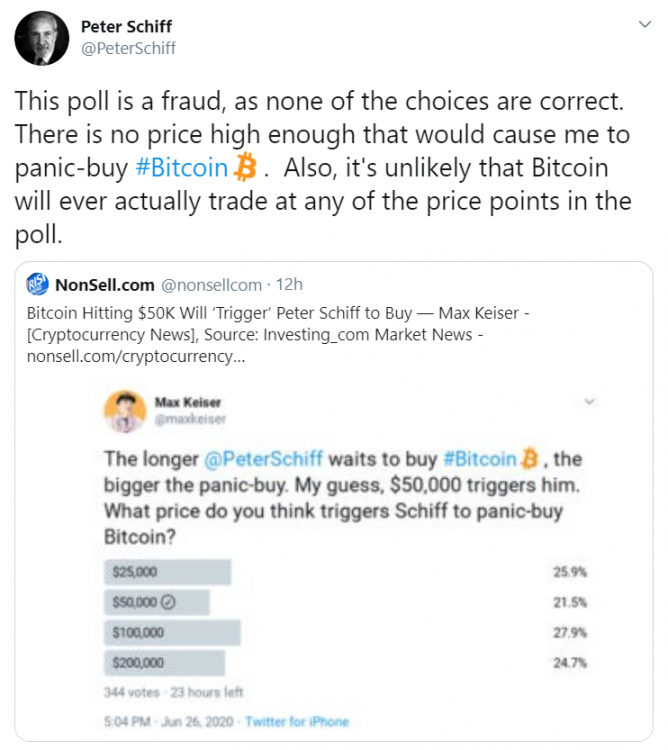Click the Peter Schiff display name

126,27
